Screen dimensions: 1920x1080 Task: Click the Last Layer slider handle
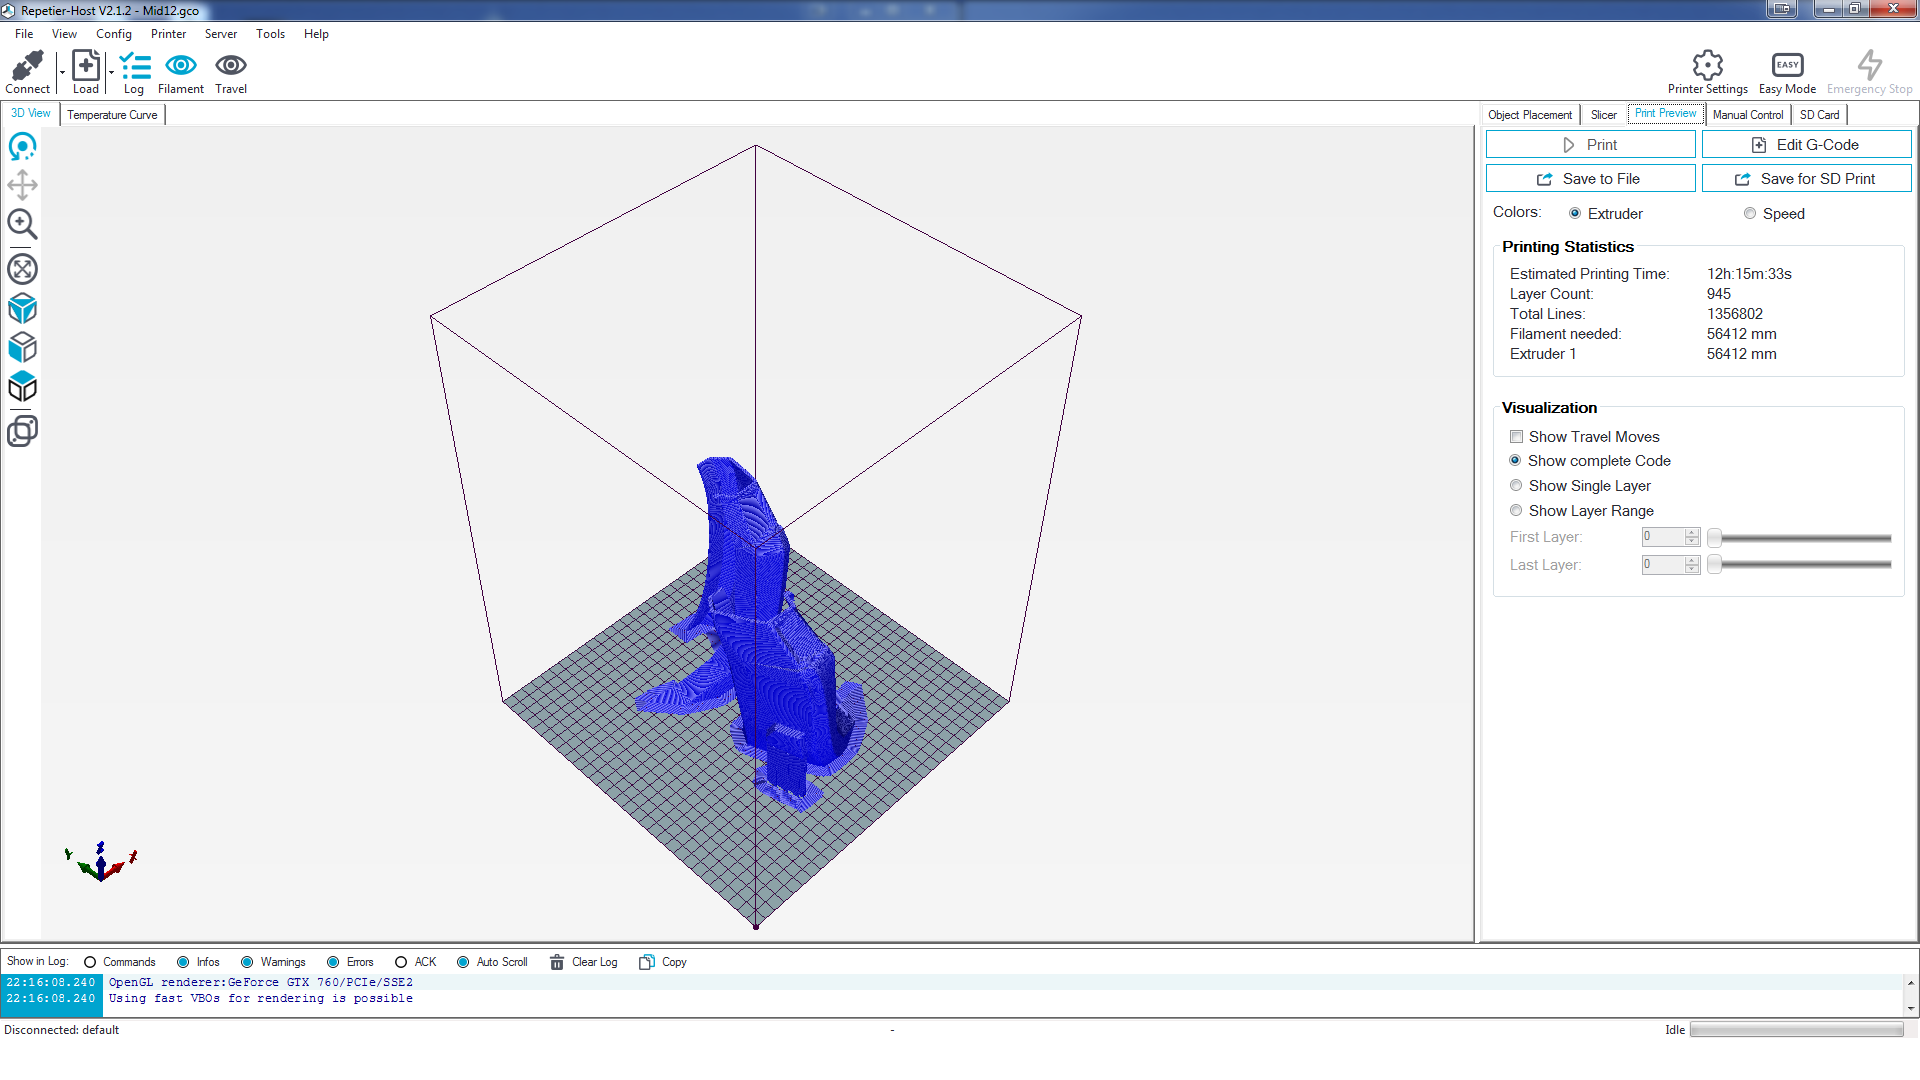pyautogui.click(x=1714, y=565)
